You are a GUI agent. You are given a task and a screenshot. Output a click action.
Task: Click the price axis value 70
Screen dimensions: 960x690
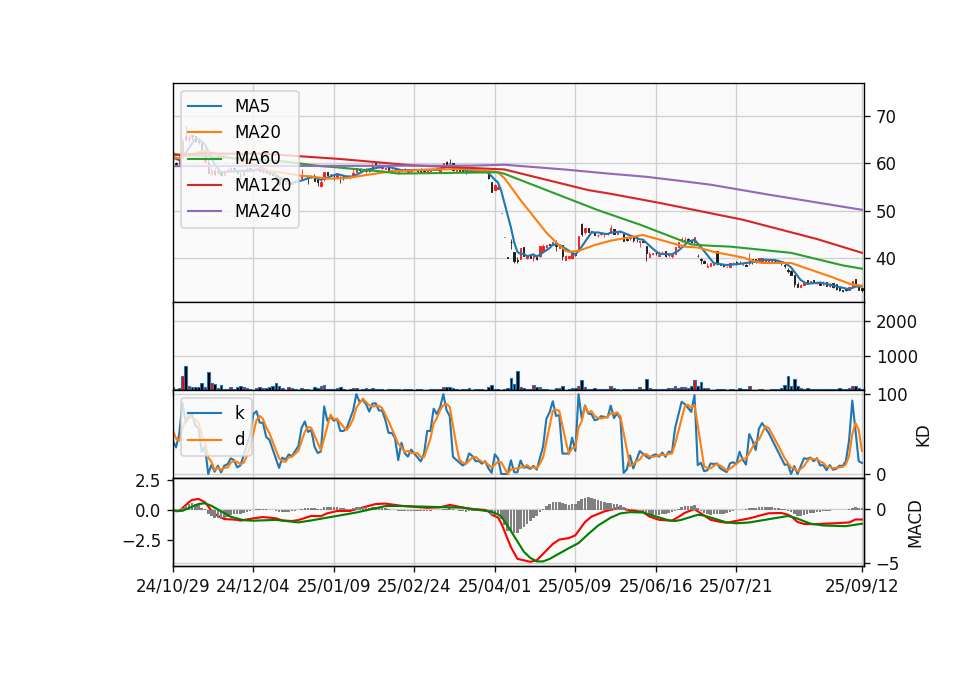[885, 117]
